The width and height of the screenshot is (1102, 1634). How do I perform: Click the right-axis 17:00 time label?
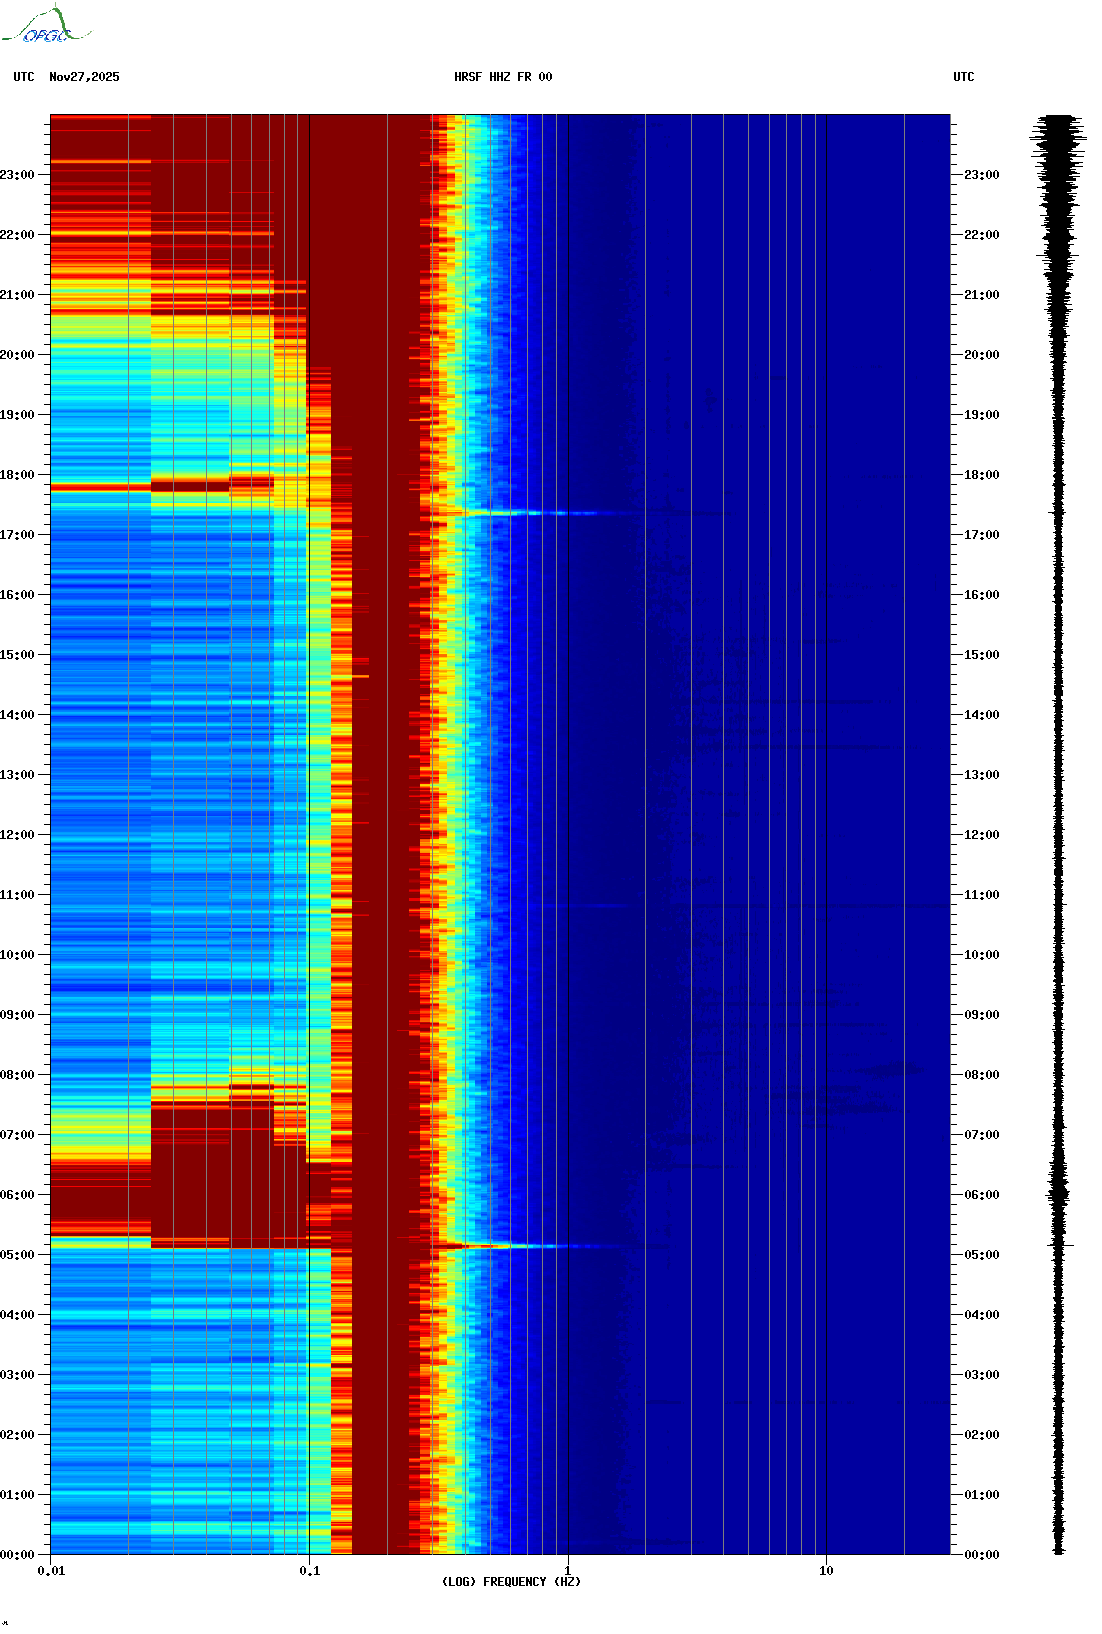(981, 535)
